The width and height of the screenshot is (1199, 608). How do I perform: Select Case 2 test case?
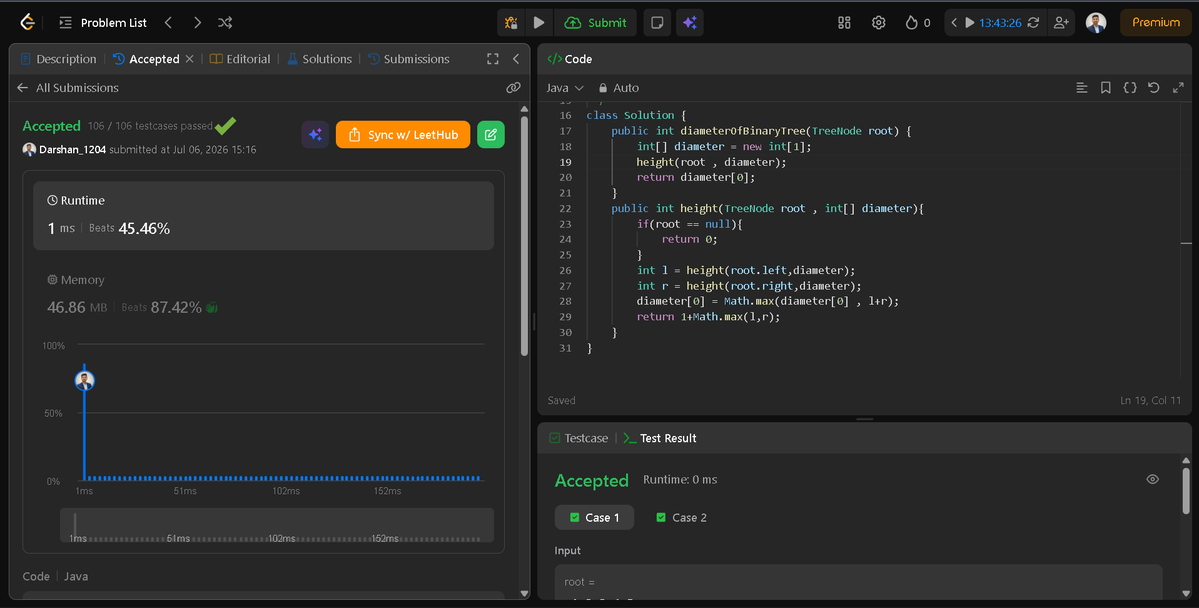coord(681,518)
